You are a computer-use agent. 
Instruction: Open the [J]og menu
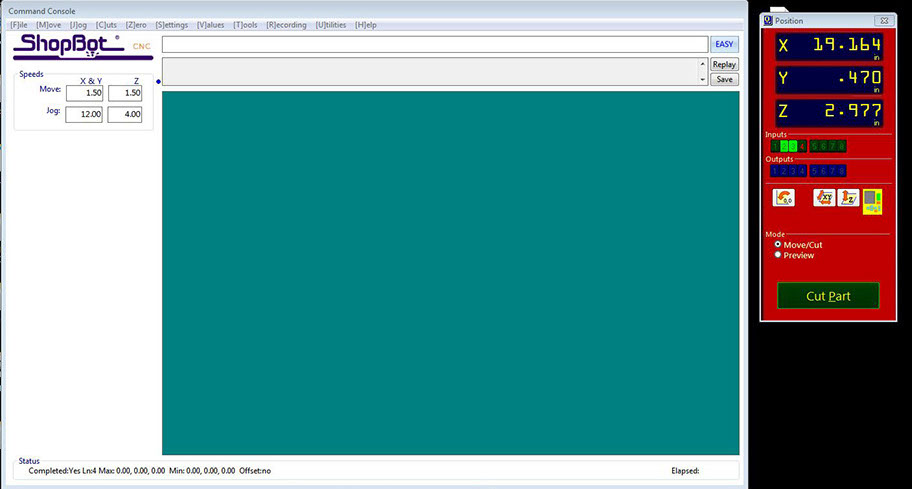[79, 25]
